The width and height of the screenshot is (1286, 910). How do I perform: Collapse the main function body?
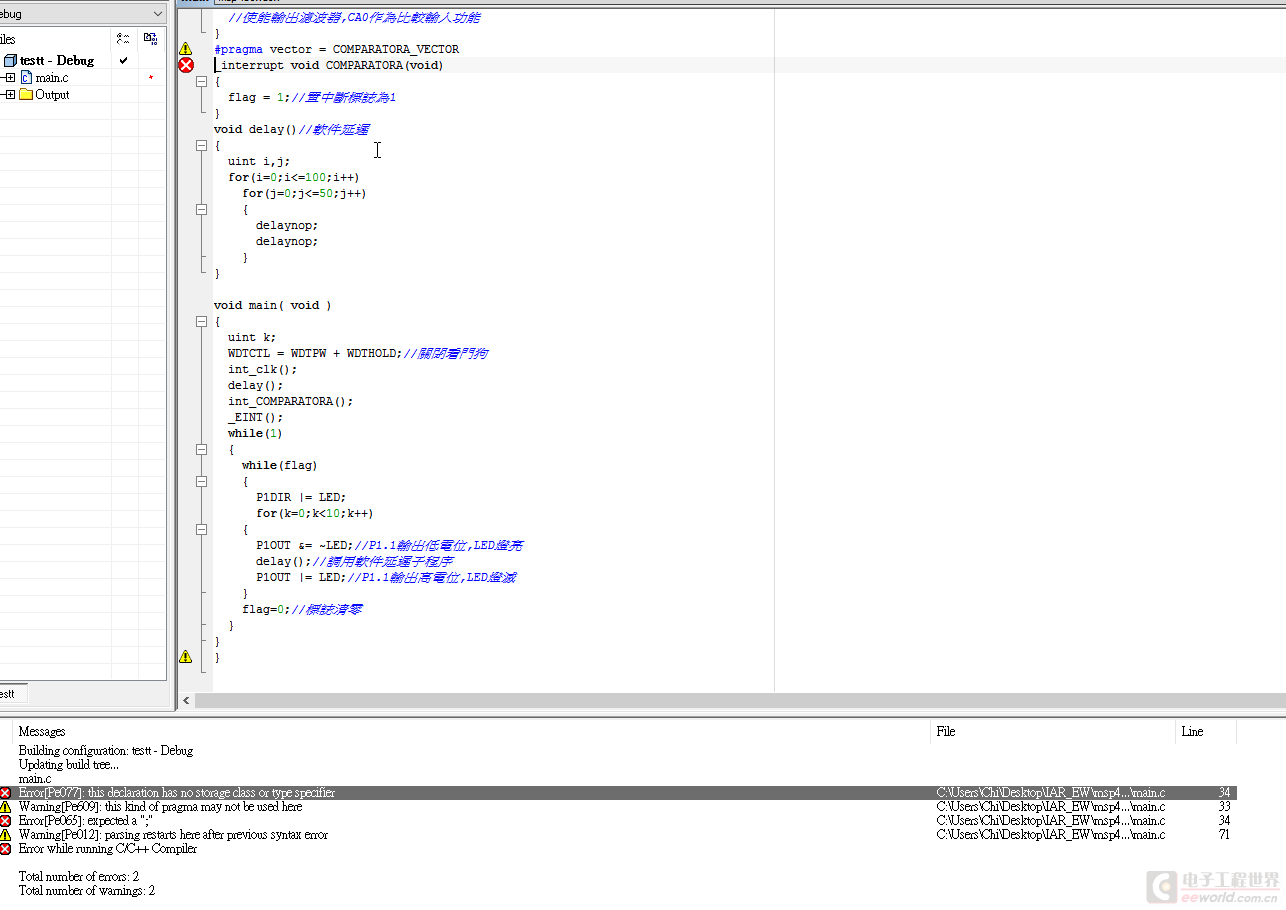(x=201, y=321)
